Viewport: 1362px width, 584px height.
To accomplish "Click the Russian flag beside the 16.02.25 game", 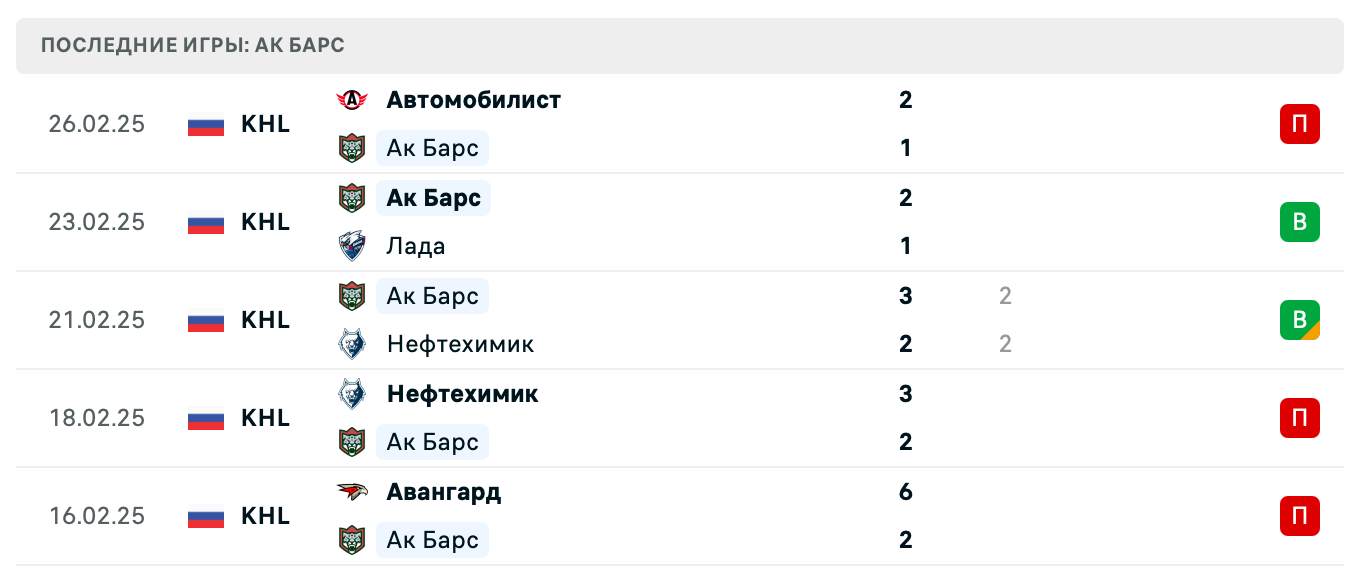I will pos(204,516).
